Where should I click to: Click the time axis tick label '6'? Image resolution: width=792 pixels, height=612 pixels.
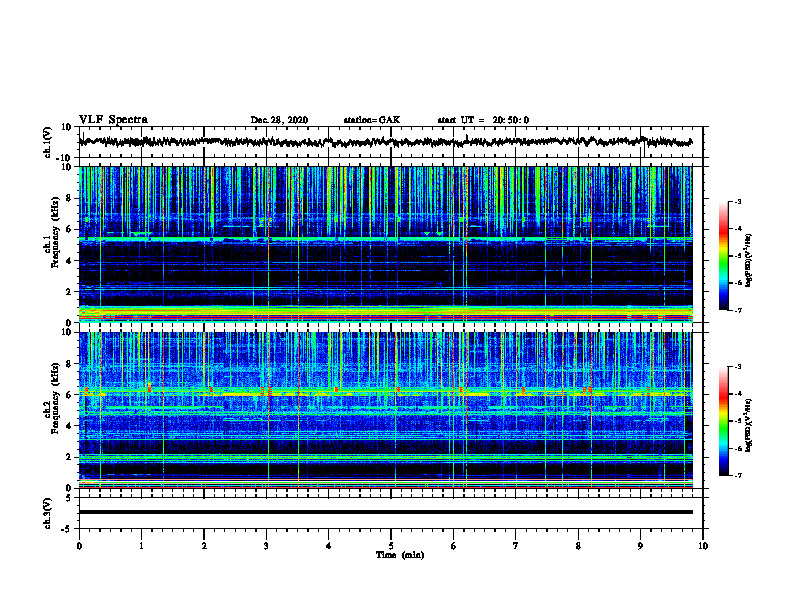click(x=454, y=546)
